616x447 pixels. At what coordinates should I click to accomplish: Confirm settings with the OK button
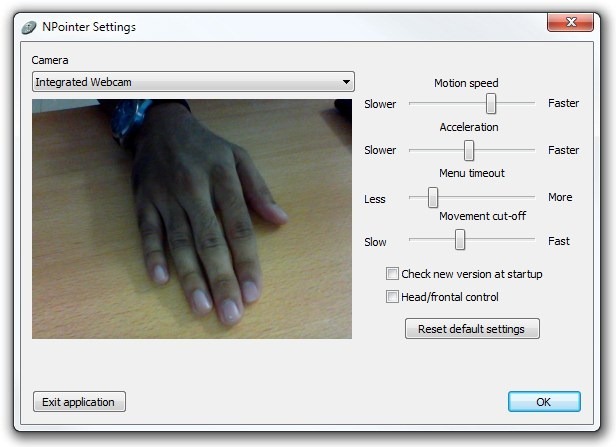[x=544, y=402]
